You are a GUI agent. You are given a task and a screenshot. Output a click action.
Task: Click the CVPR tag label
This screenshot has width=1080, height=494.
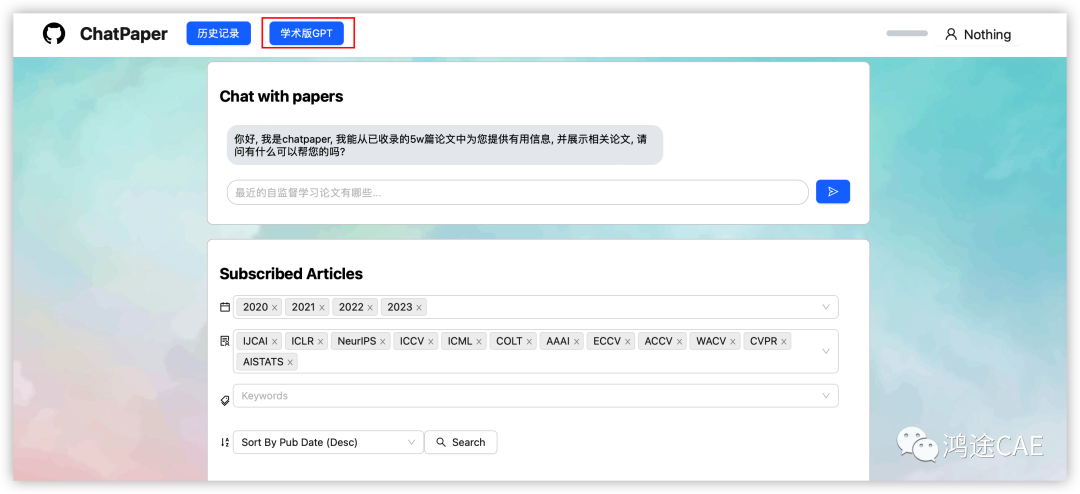click(x=763, y=341)
